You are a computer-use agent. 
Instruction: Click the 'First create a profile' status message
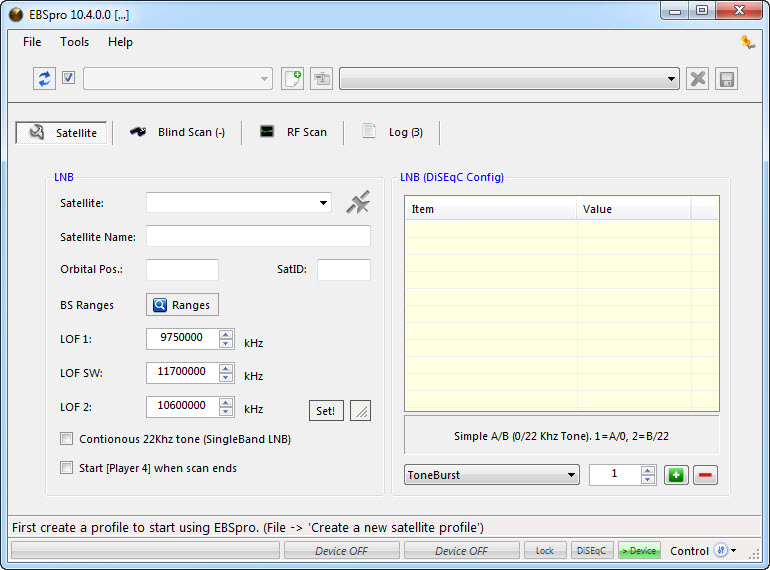pos(248,527)
